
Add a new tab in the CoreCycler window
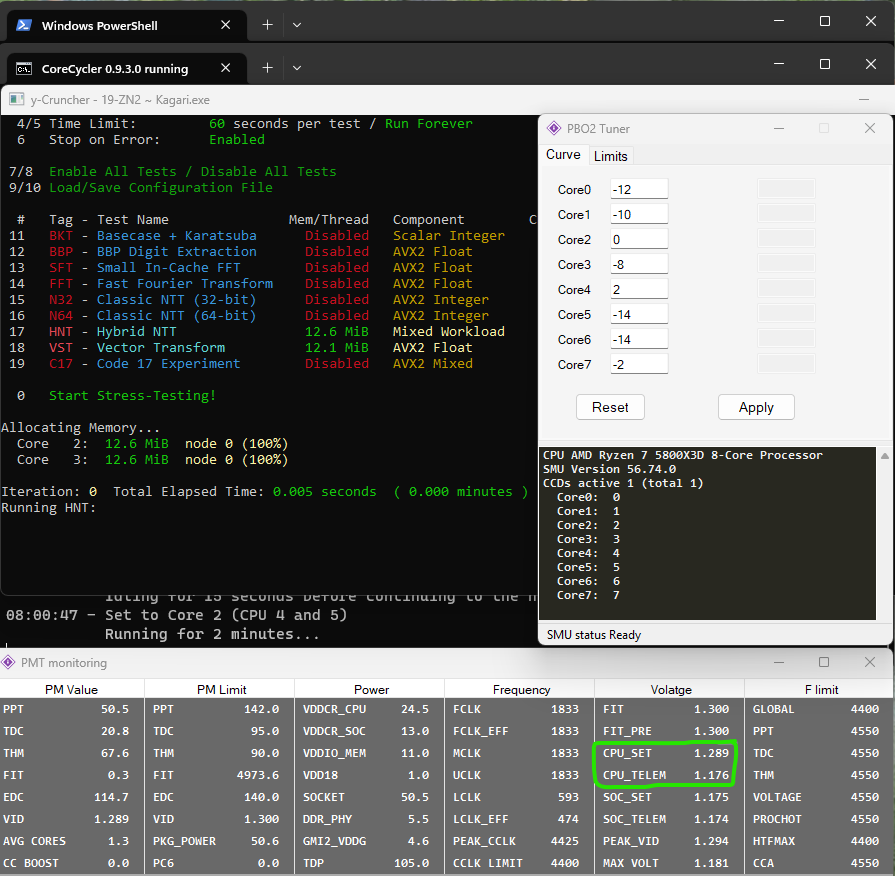pyautogui.click(x=267, y=68)
